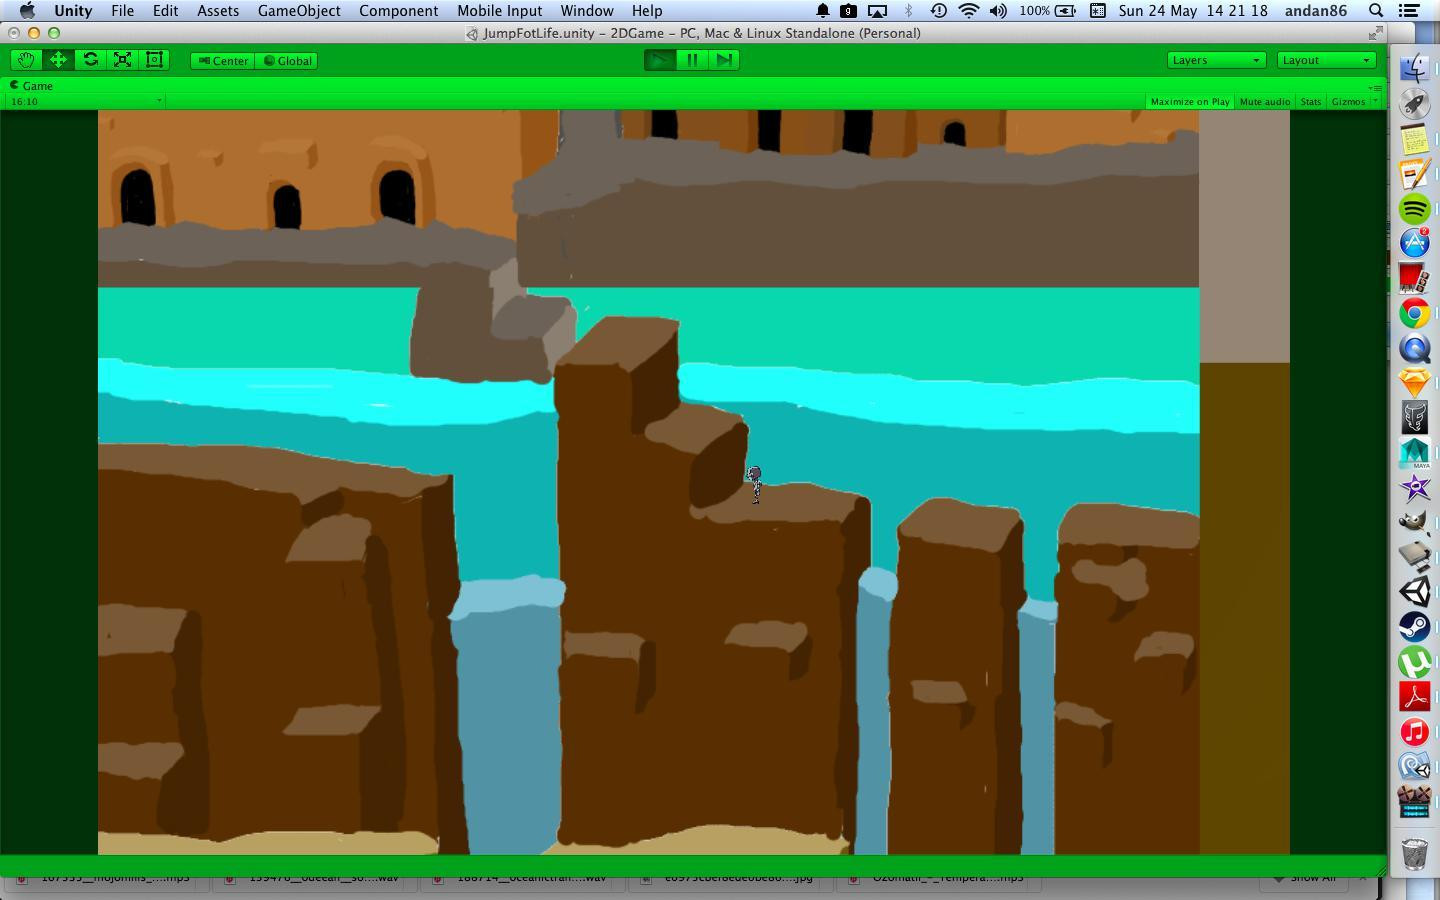Step forward one frame
1440x900 pixels.
(723, 60)
